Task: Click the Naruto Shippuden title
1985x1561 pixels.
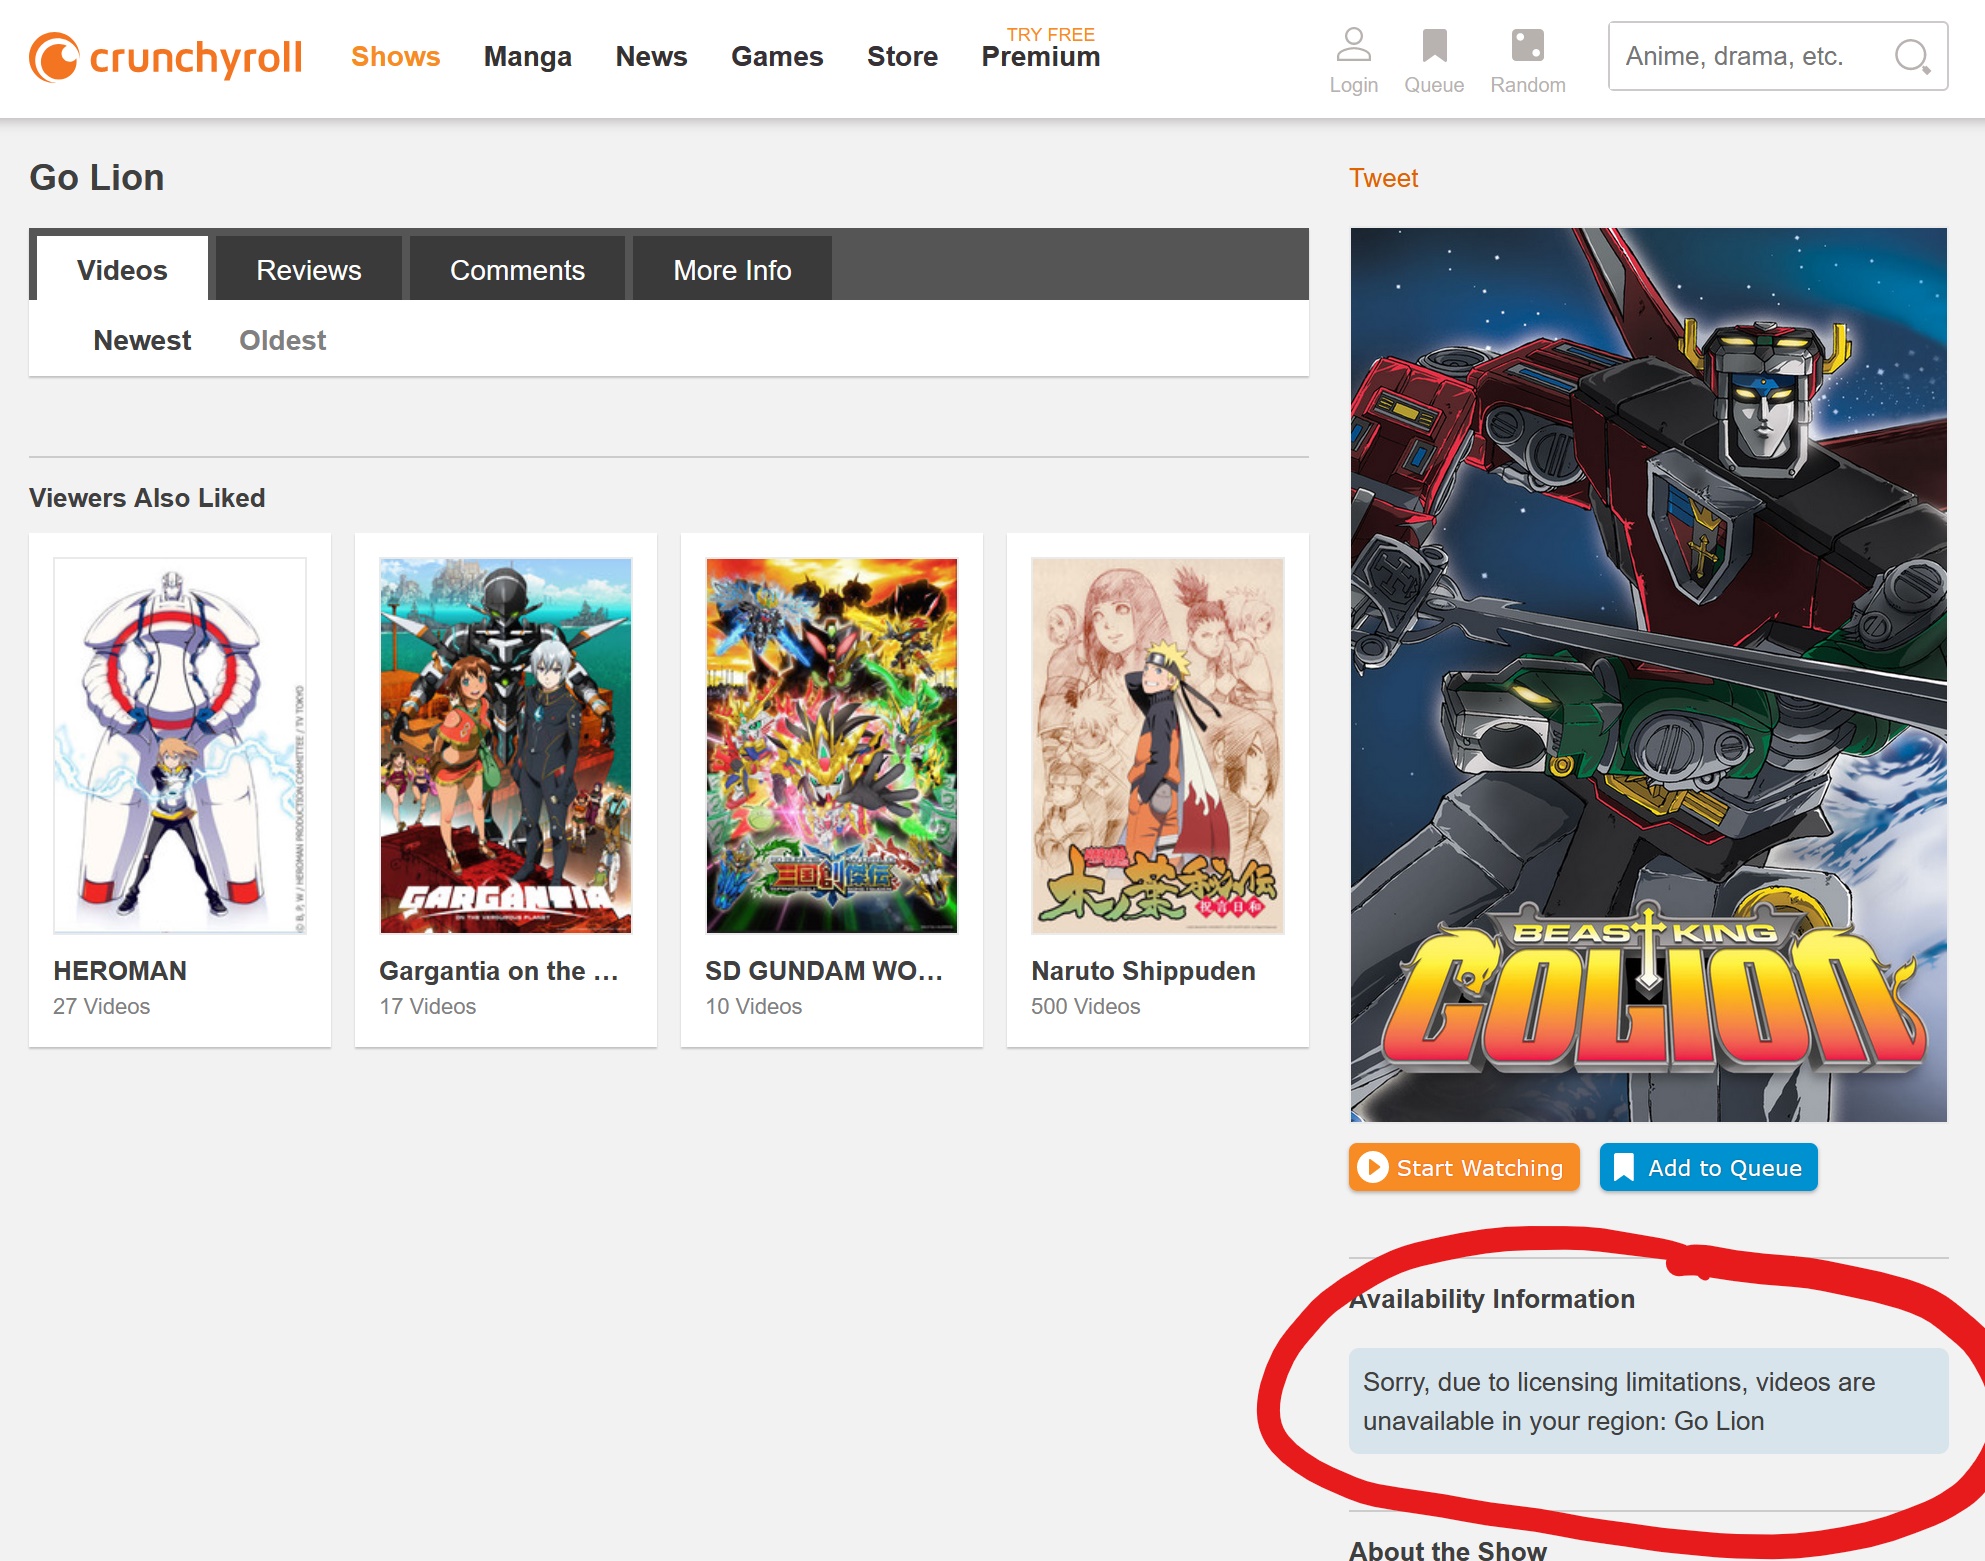Action: click(1143, 971)
